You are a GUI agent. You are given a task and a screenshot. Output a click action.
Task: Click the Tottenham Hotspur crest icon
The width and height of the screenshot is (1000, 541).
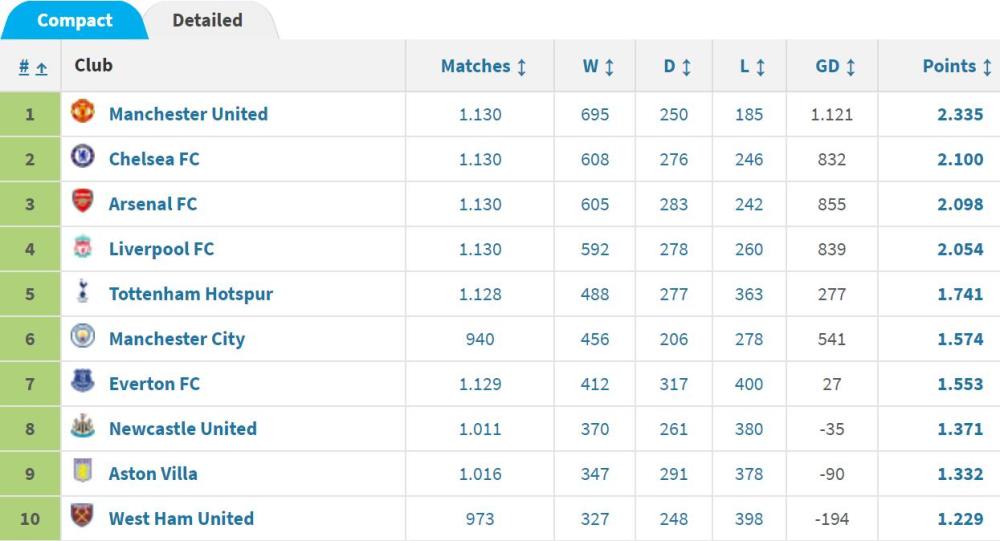pyautogui.click(x=82, y=291)
